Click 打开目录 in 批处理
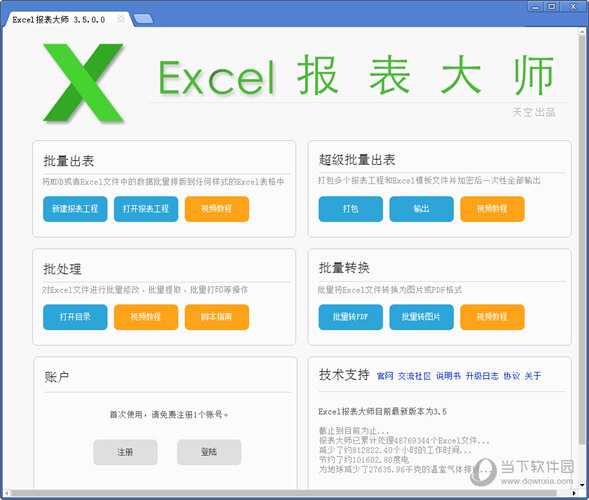The height and width of the screenshot is (500, 589). (x=75, y=317)
